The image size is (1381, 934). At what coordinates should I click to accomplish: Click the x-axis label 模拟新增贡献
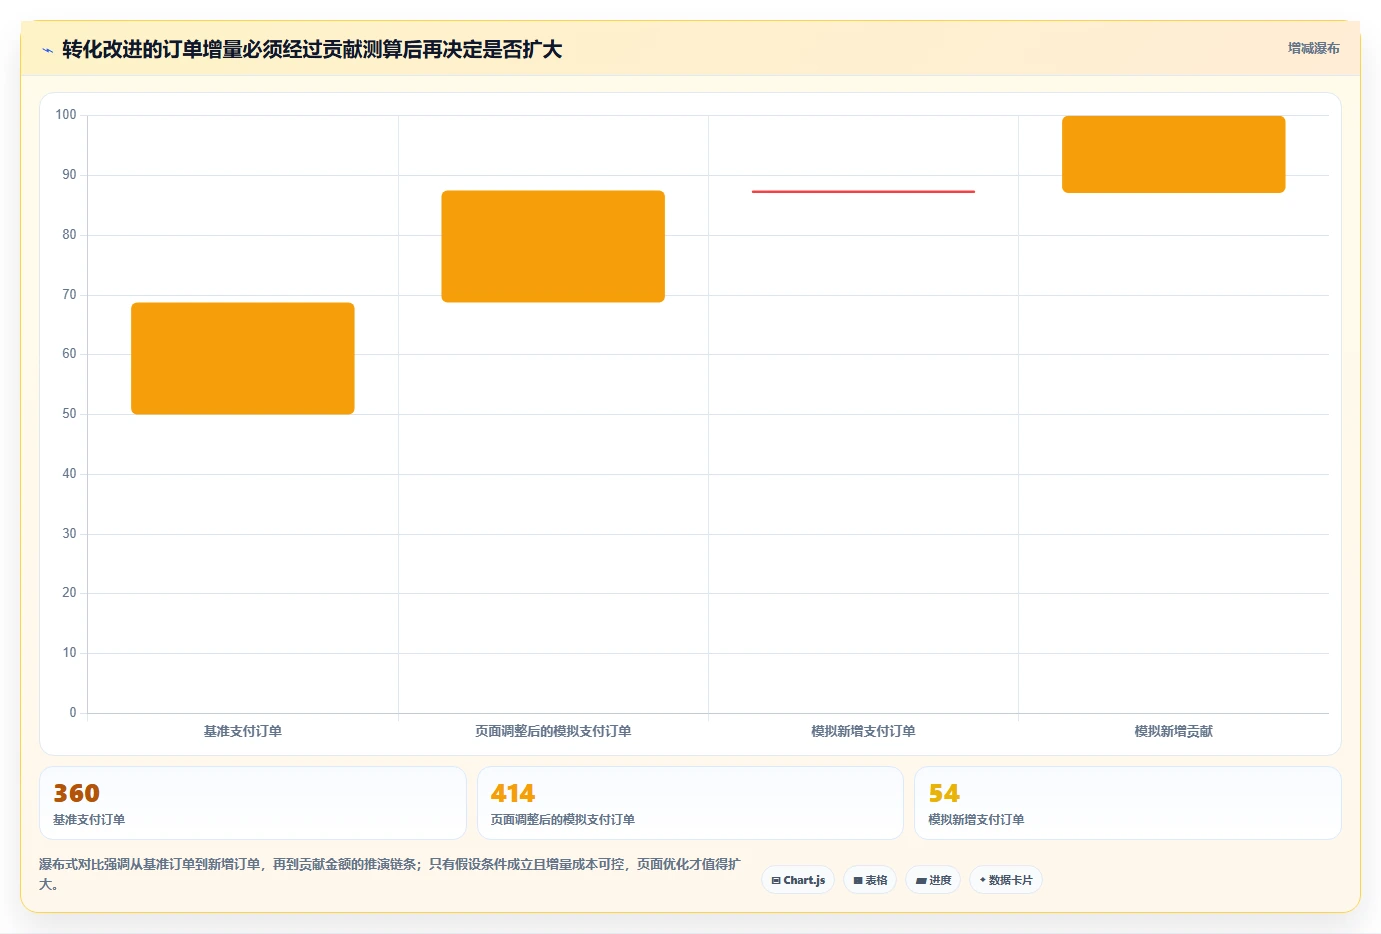pos(1174,731)
